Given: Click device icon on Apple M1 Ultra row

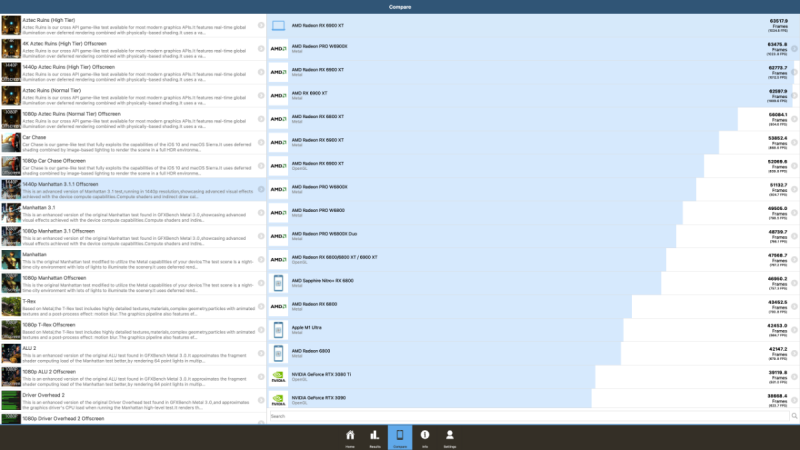Looking at the screenshot, I should coord(278,330).
